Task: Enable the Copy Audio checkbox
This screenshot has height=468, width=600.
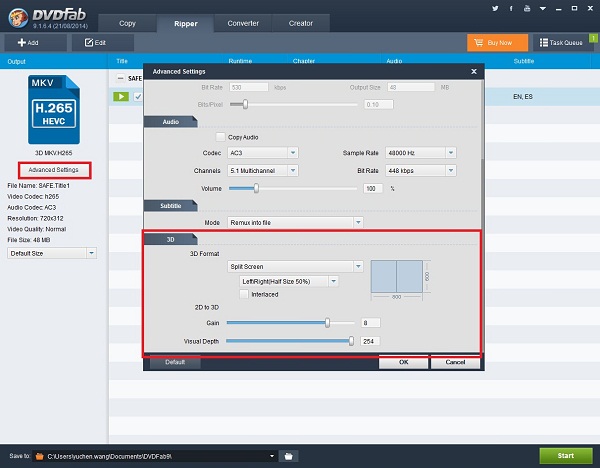Action: [x=220, y=137]
